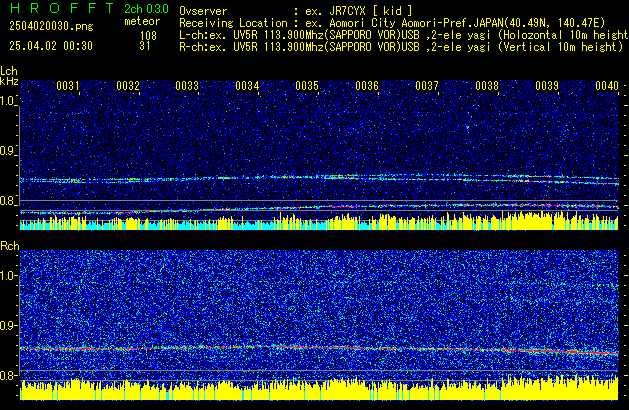Click the Lch channel label
This screenshot has width=629, height=410.
pyautogui.click(x=9, y=71)
